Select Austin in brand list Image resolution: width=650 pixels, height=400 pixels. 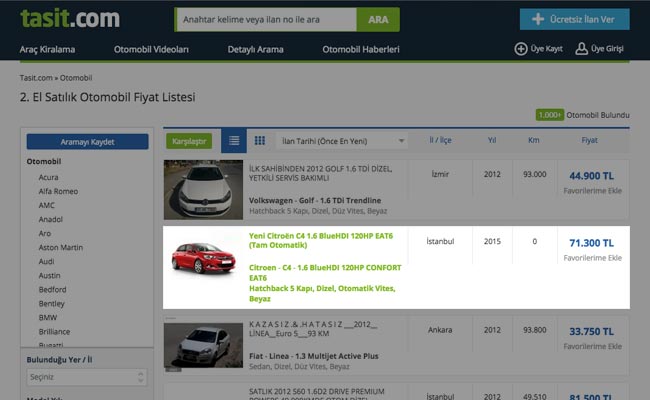(x=49, y=276)
